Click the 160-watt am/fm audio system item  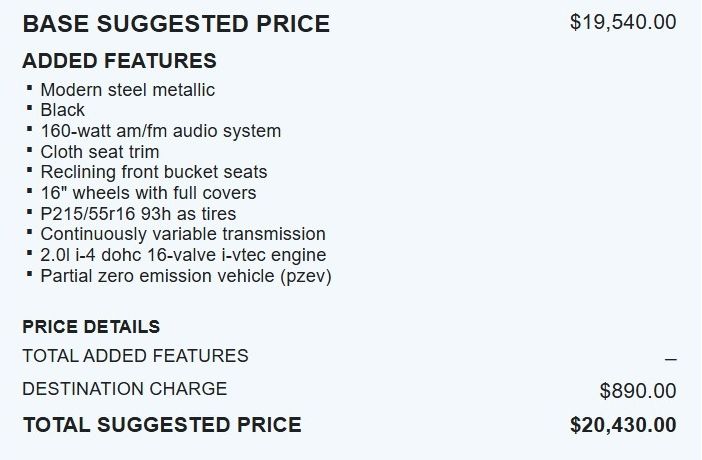click(160, 131)
